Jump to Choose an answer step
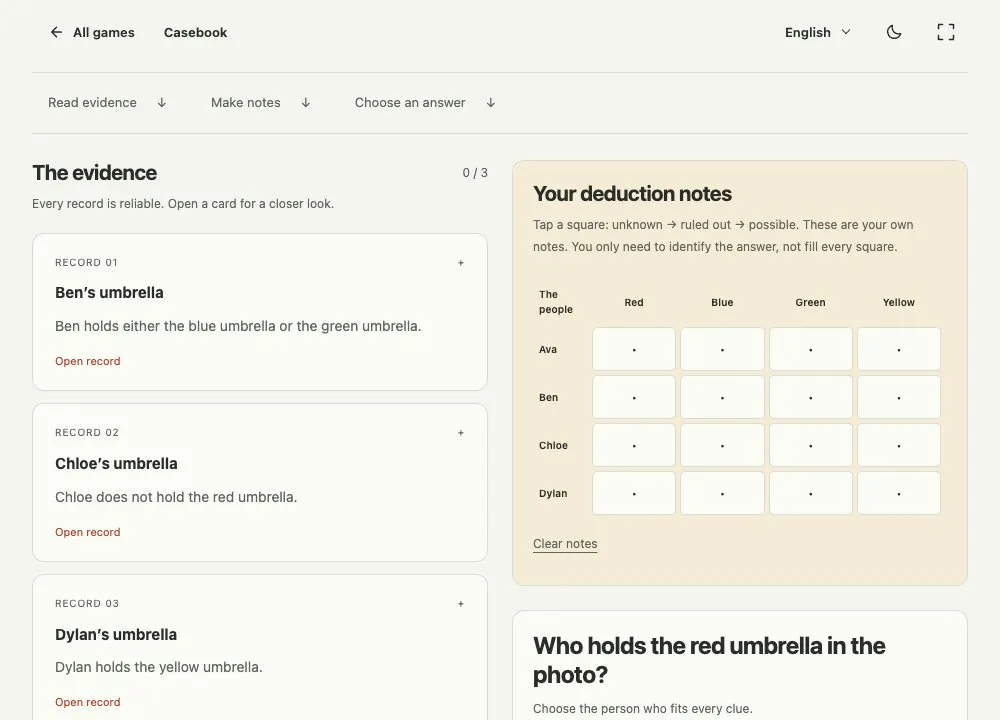The width and height of the screenshot is (1000, 720). [x=425, y=103]
